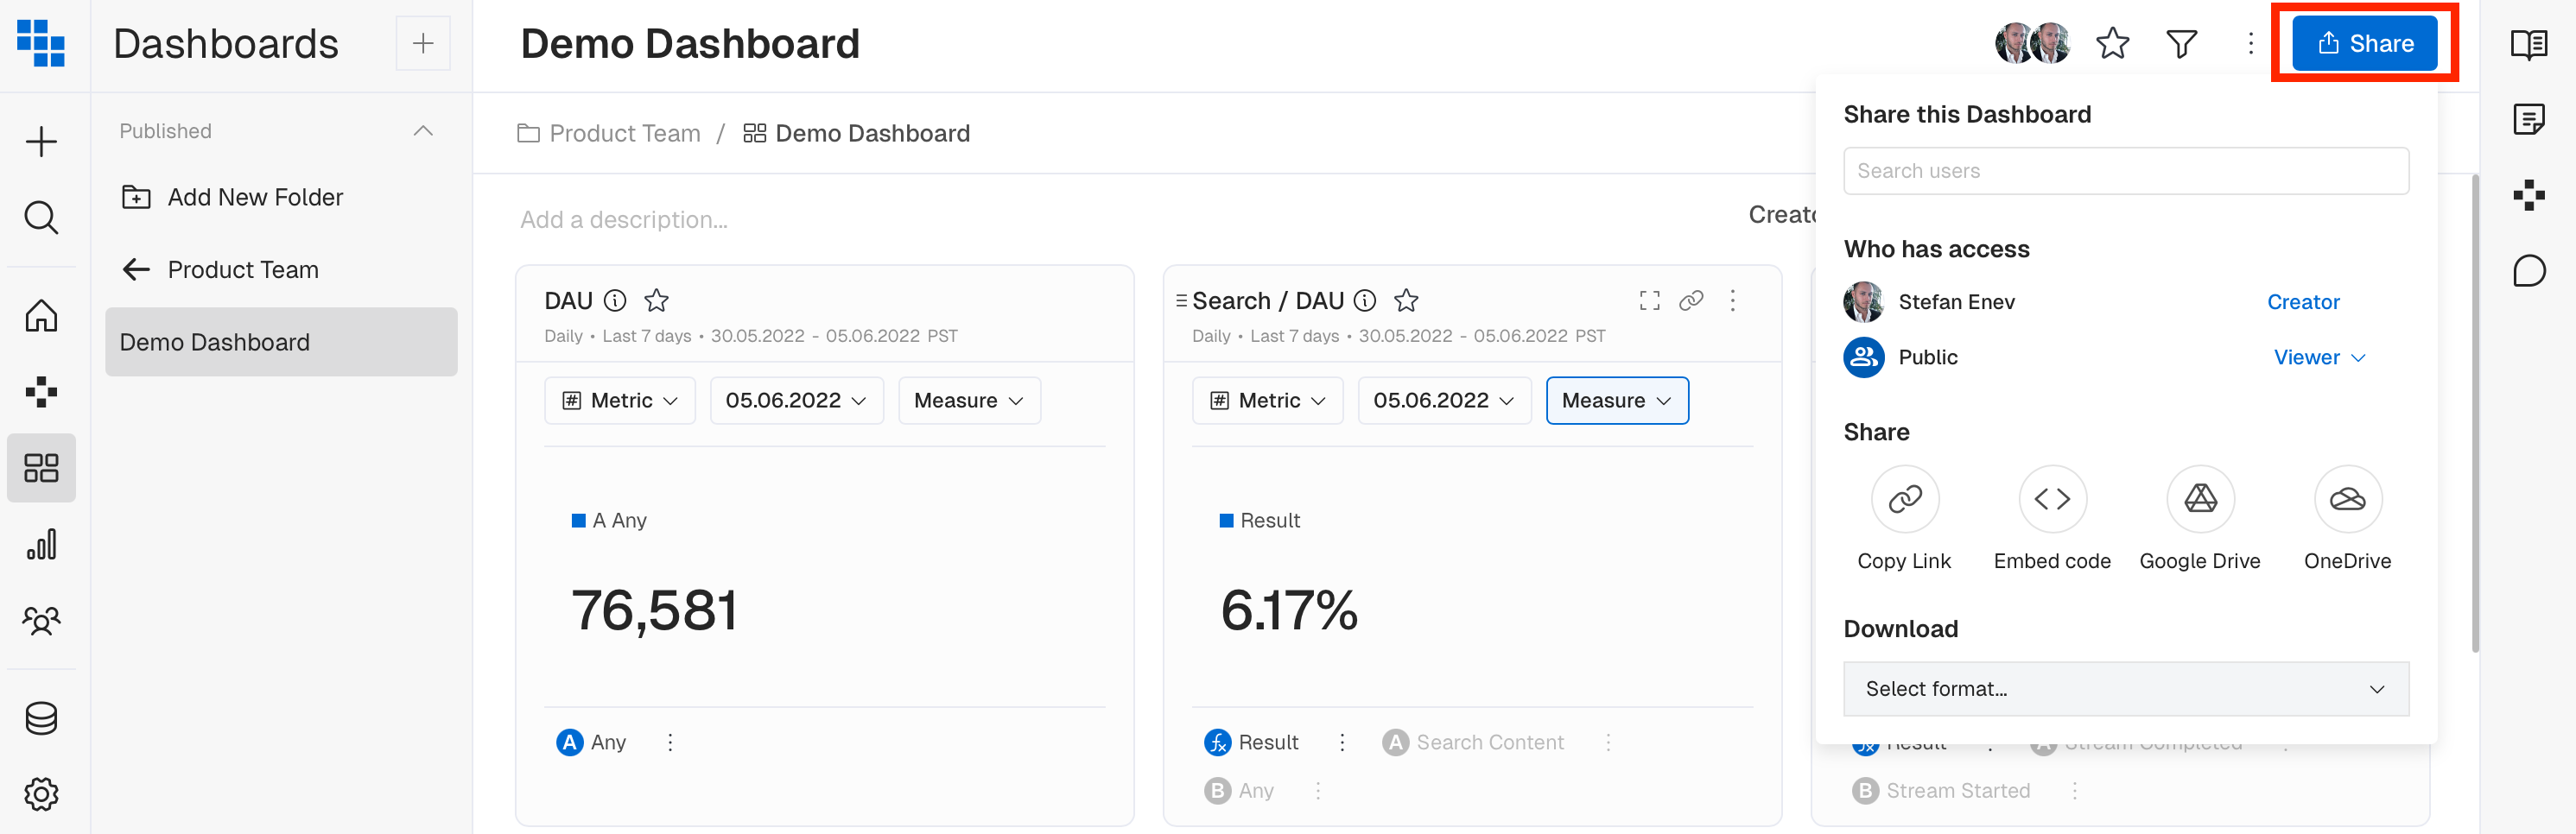Open options next to Result in Search / DAU
This screenshot has height=834, width=2576.
(x=1342, y=742)
